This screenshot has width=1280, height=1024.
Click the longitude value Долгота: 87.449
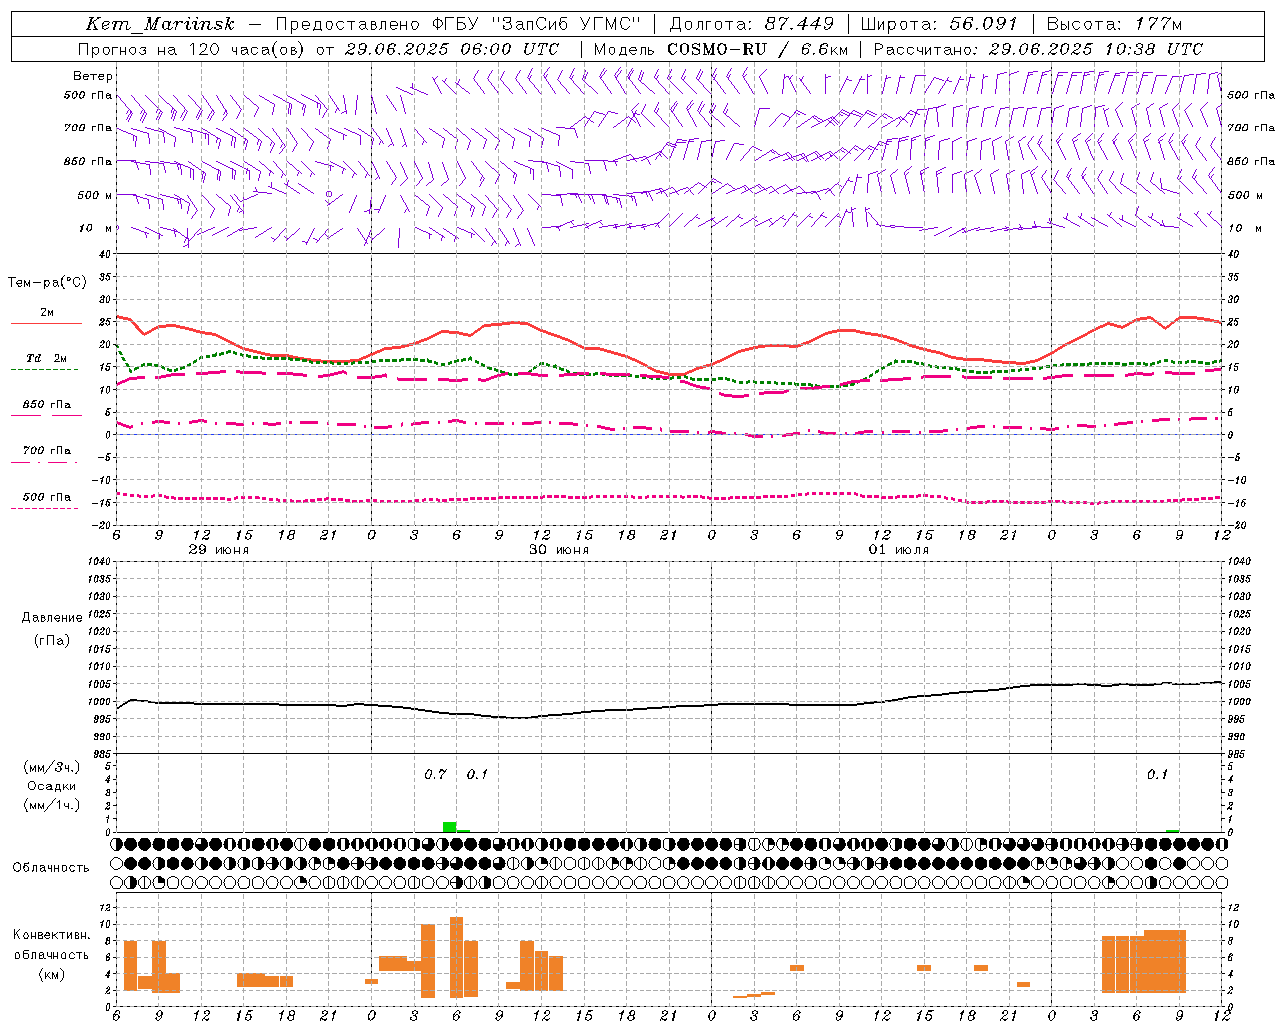click(x=751, y=24)
